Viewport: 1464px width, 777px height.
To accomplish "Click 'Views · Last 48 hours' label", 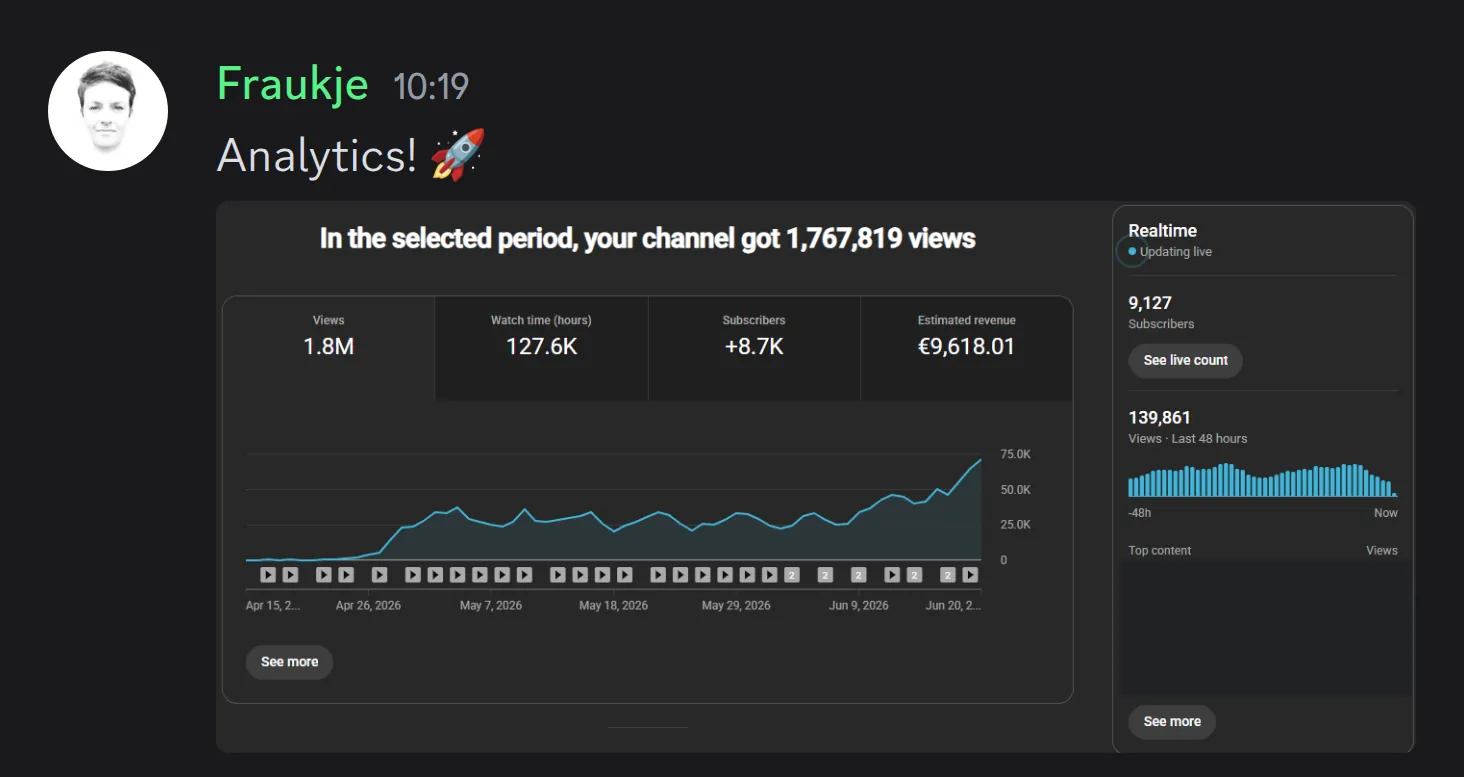I will (1188, 439).
